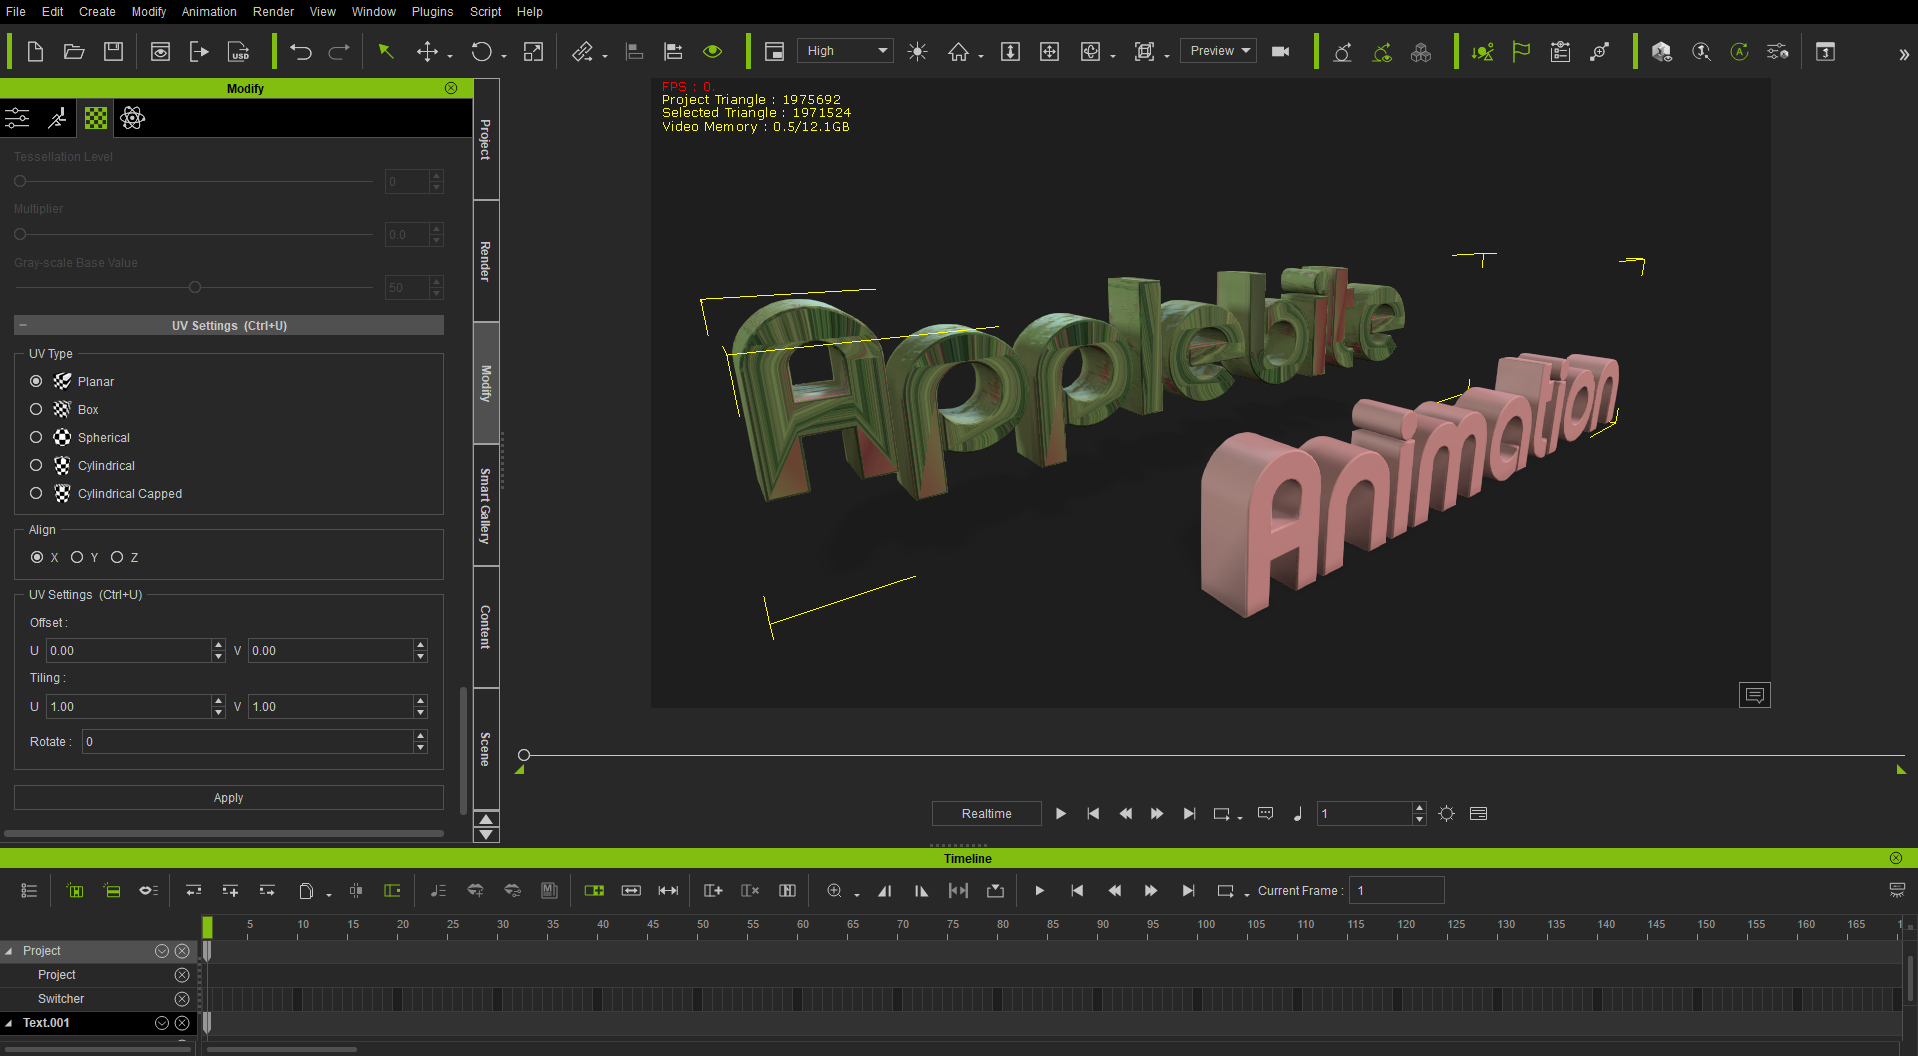Click the Tessellation Level slider handle
1918x1056 pixels.
[20, 181]
